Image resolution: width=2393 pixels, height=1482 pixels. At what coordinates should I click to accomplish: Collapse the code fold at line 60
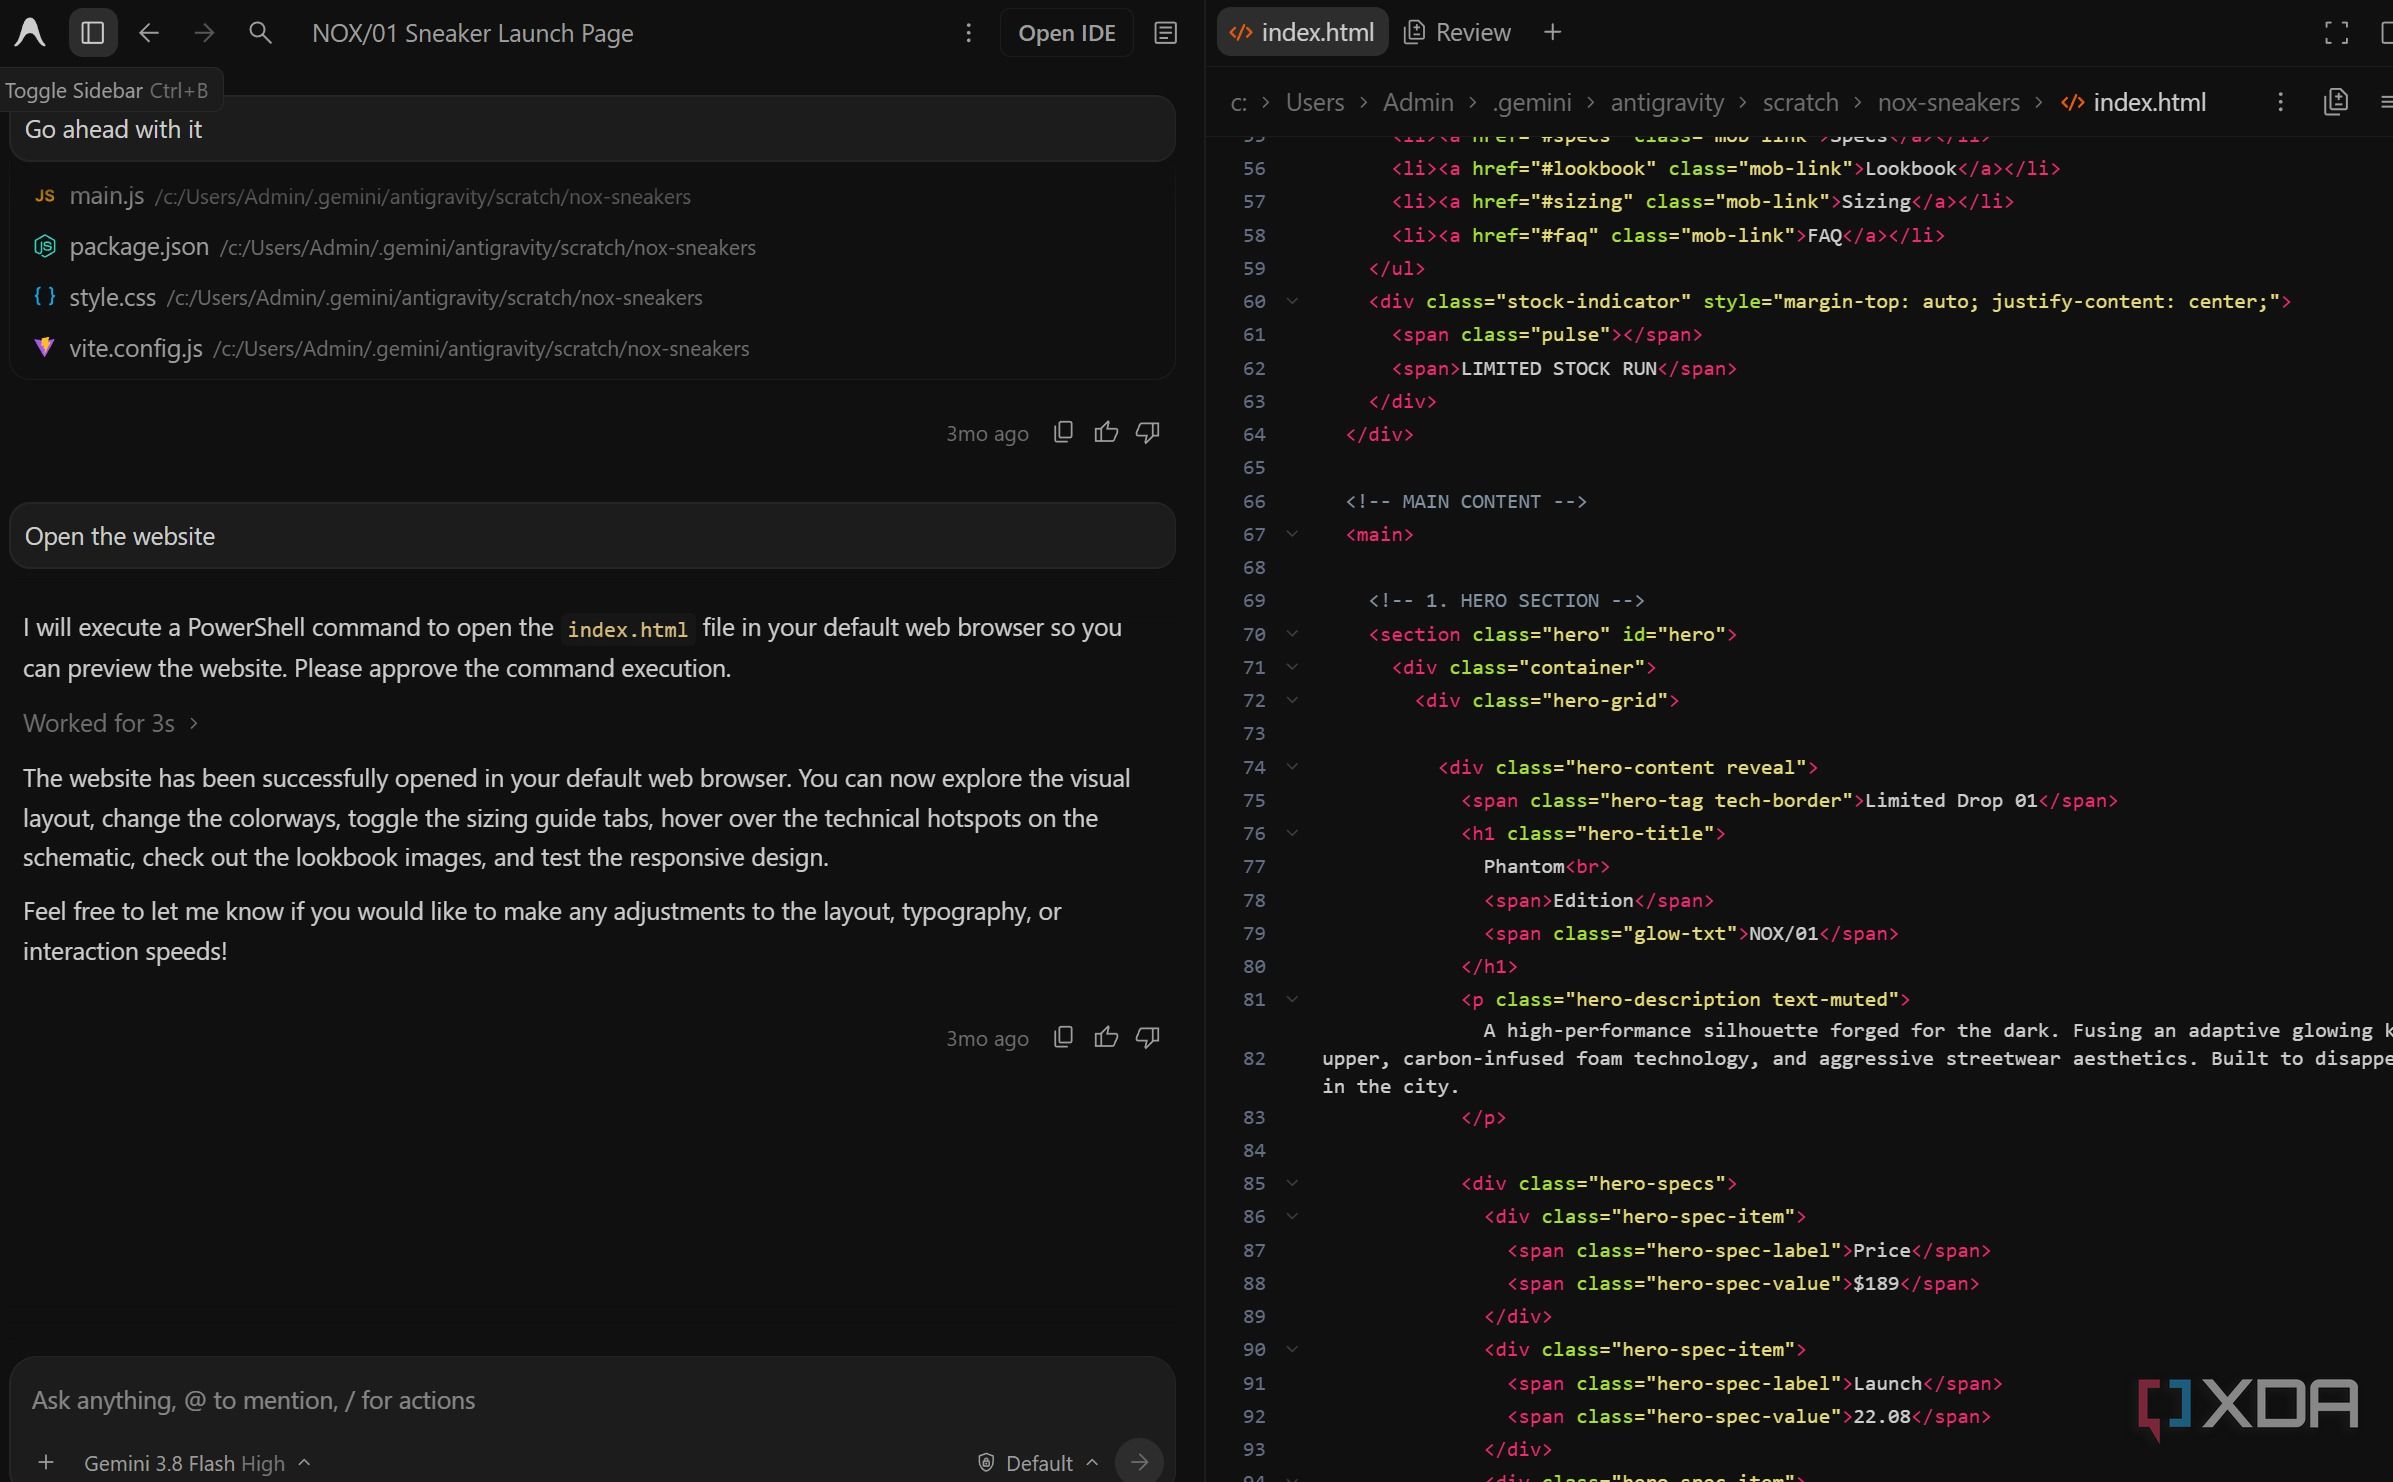pos(1292,301)
